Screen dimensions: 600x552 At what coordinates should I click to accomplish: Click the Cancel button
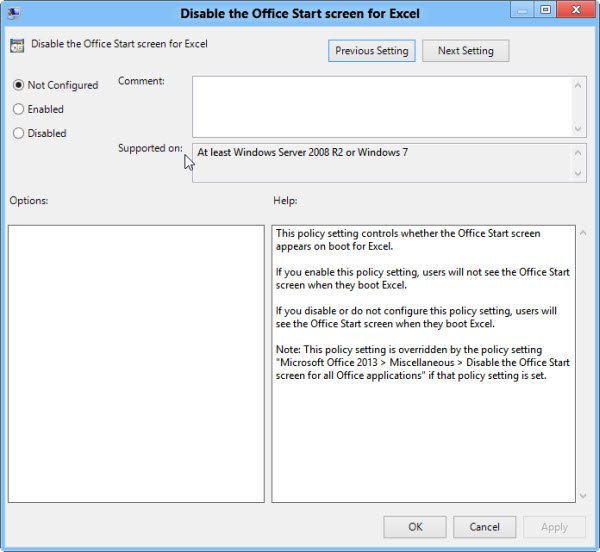(484, 527)
